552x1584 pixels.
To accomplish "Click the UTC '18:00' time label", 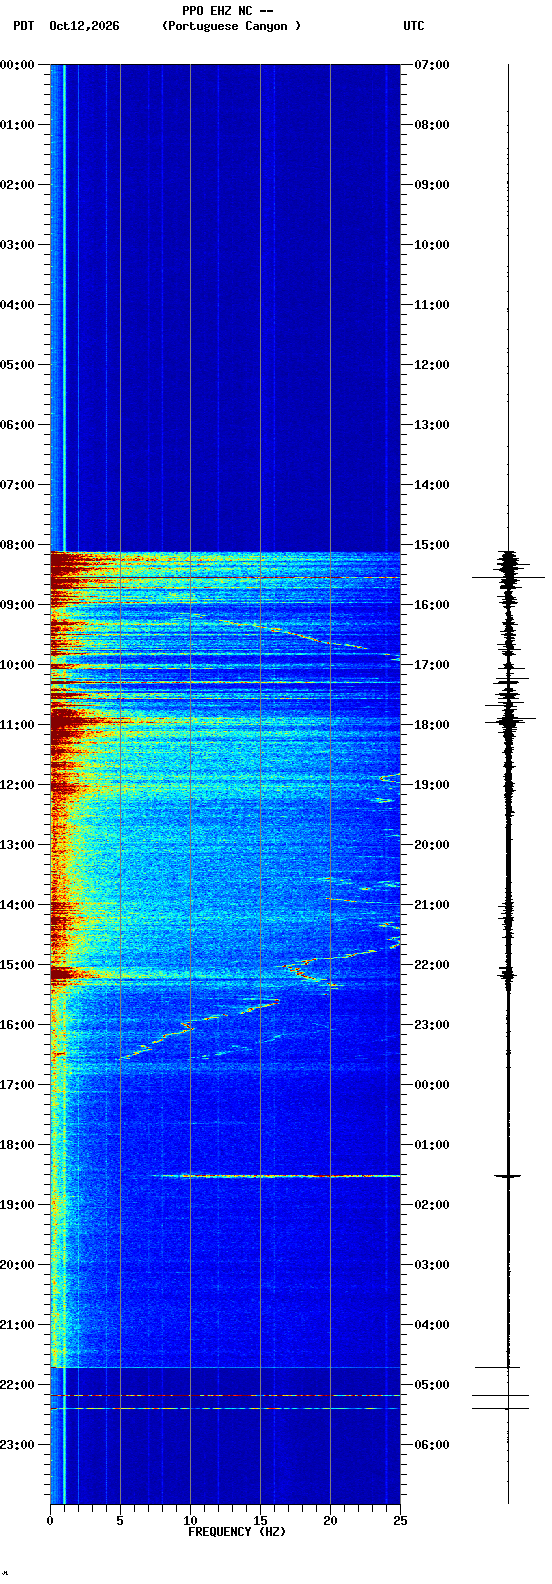I will tap(432, 725).
